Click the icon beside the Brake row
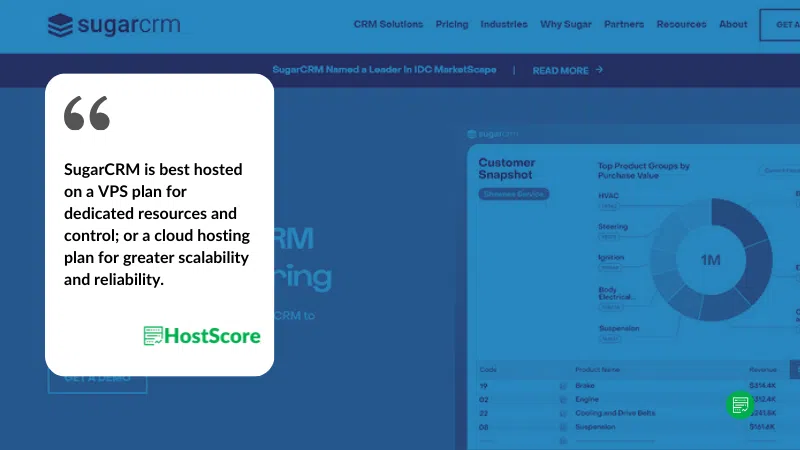Image resolution: width=800 pixels, height=450 pixels. pos(563,385)
